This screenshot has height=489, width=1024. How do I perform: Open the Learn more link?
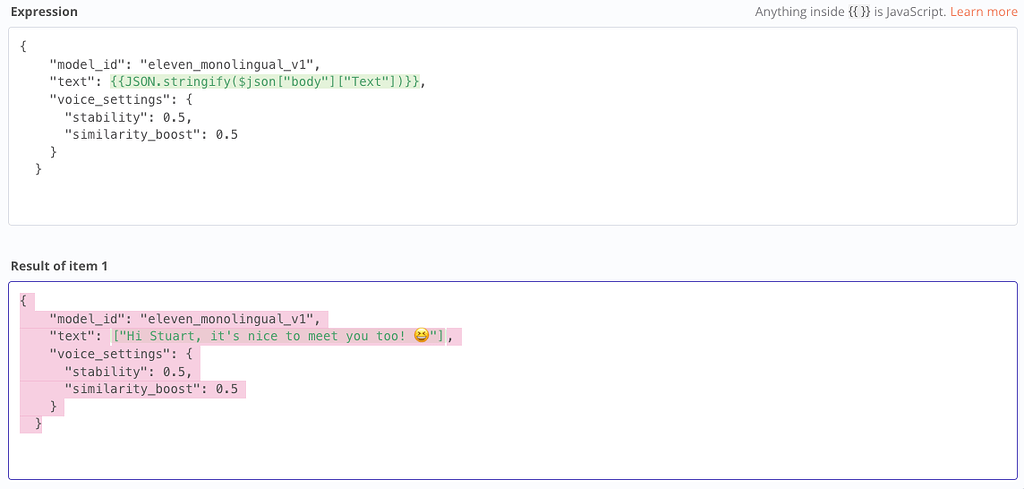983,12
